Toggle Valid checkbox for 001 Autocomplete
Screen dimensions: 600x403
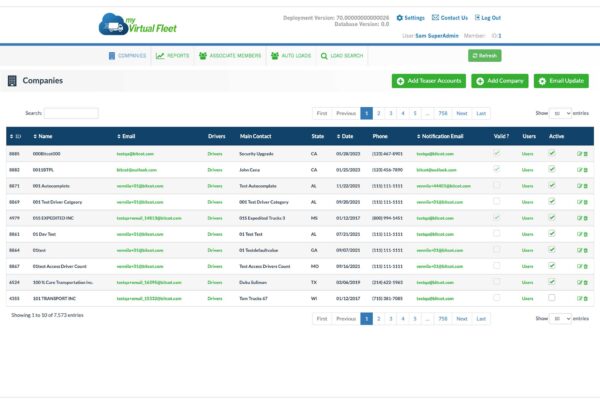[496, 186]
